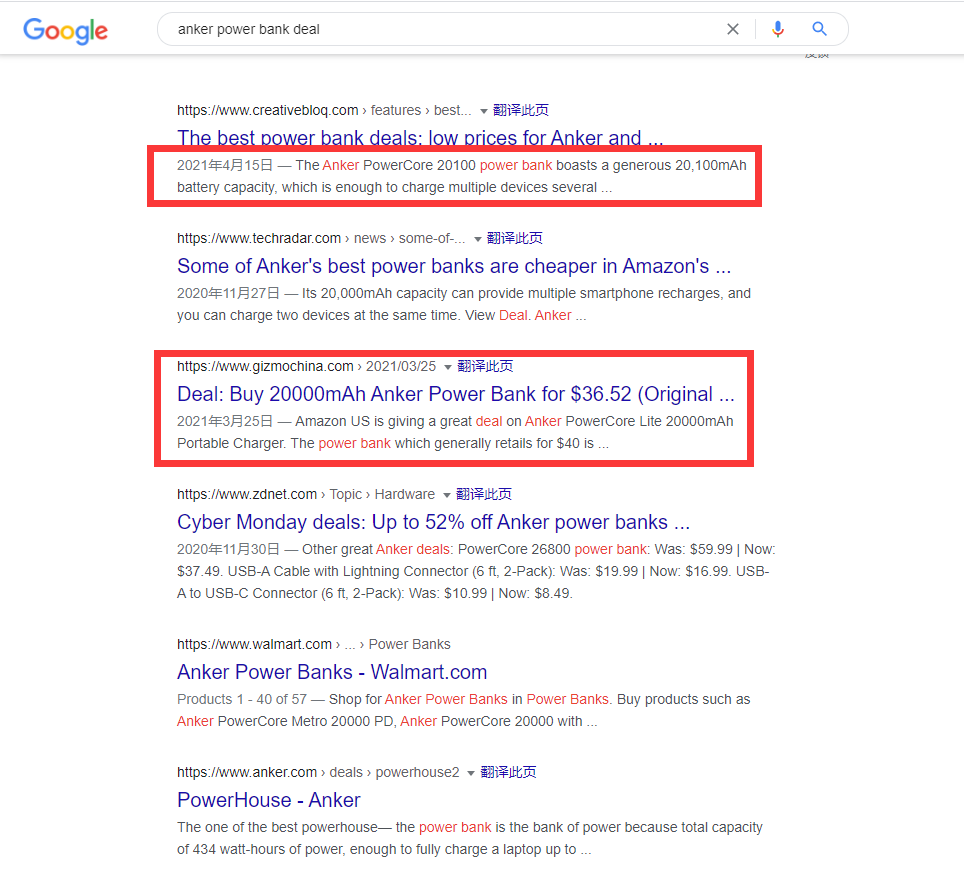Expand dropdown arrow beside creativebloq.com URL
Screen dimensions: 964x887
(484, 111)
